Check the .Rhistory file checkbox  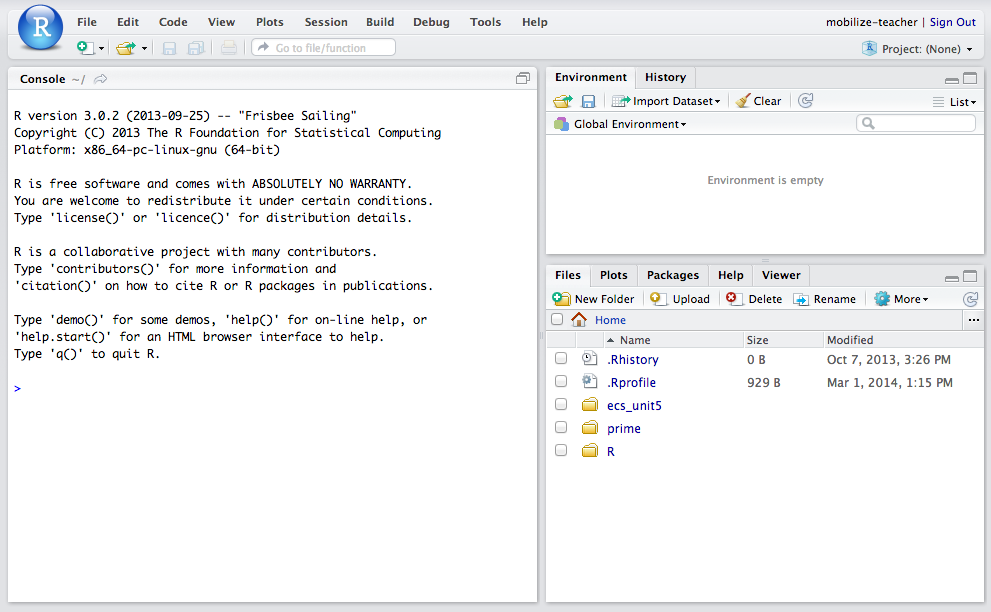(561, 359)
